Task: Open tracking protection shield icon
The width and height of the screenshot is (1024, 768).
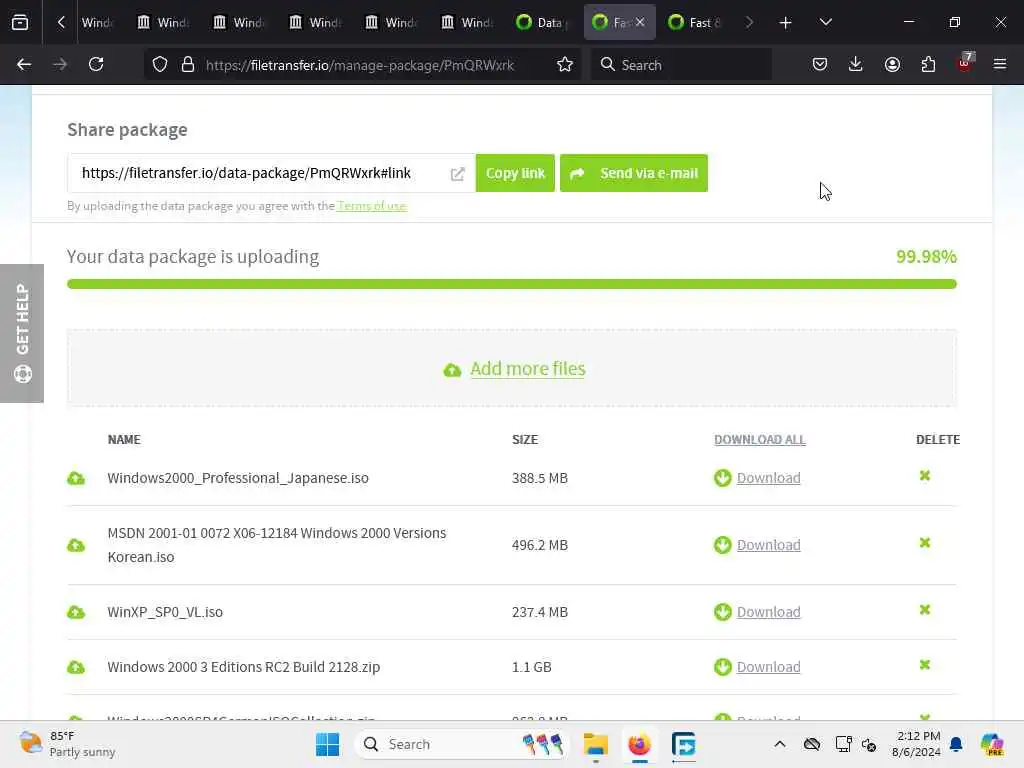Action: point(160,65)
